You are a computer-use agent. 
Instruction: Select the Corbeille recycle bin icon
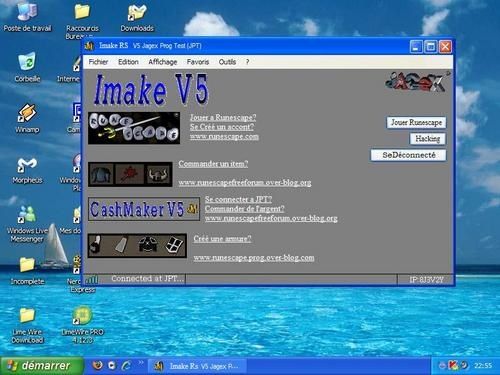[x=27, y=67]
